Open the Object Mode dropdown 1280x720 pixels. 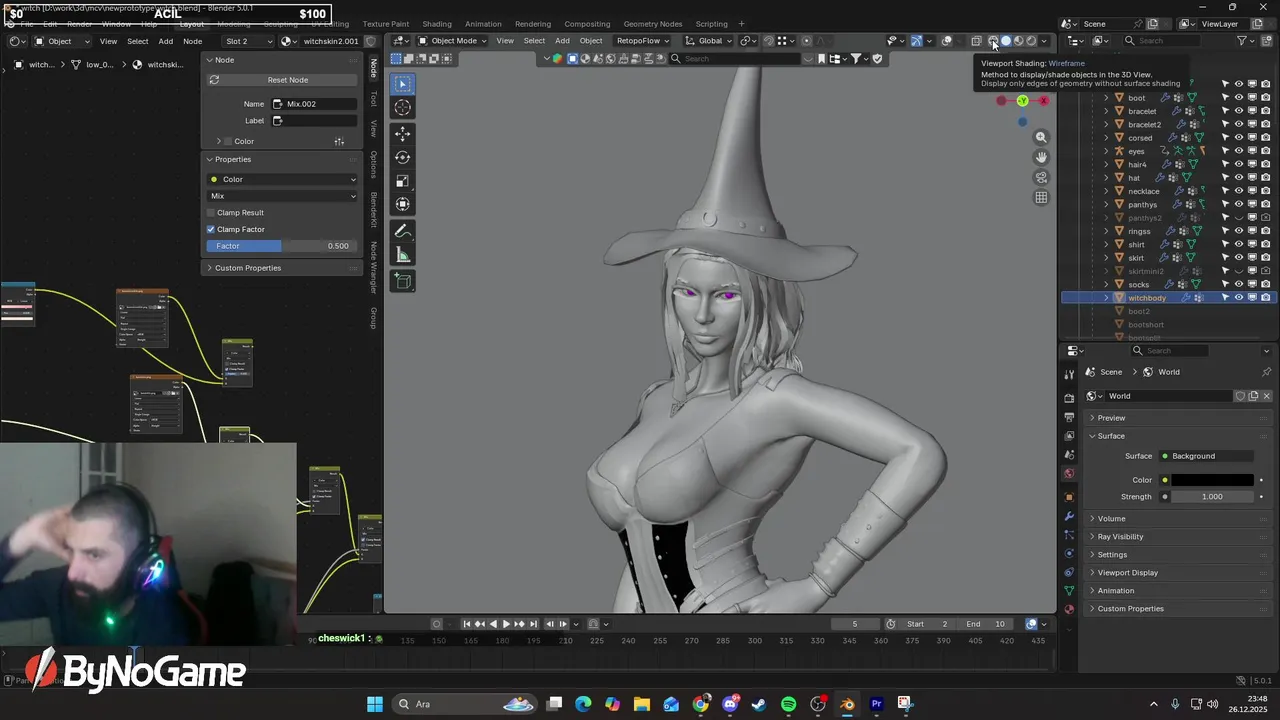point(453,41)
